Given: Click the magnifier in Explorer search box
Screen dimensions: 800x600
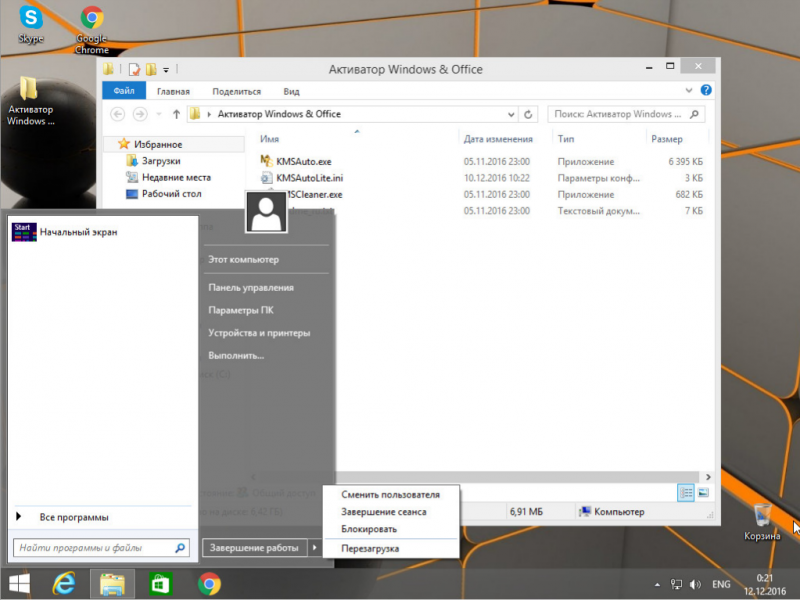Looking at the screenshot, I should point(694,114).
